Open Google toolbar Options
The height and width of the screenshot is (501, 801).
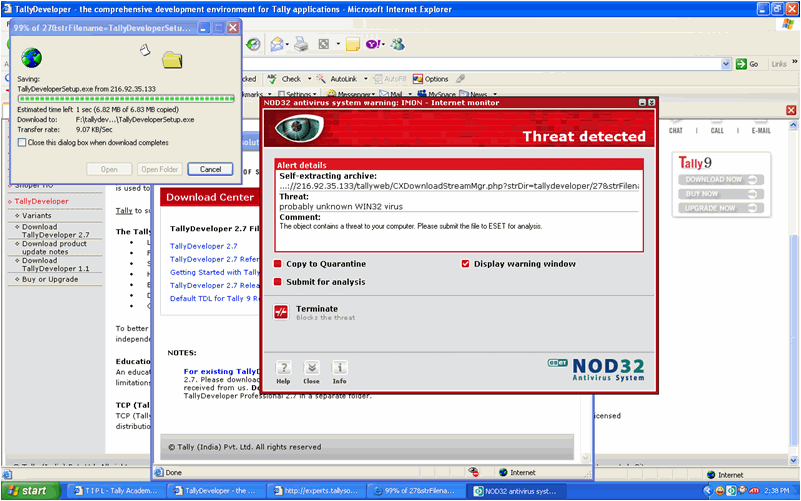(431, 79)
